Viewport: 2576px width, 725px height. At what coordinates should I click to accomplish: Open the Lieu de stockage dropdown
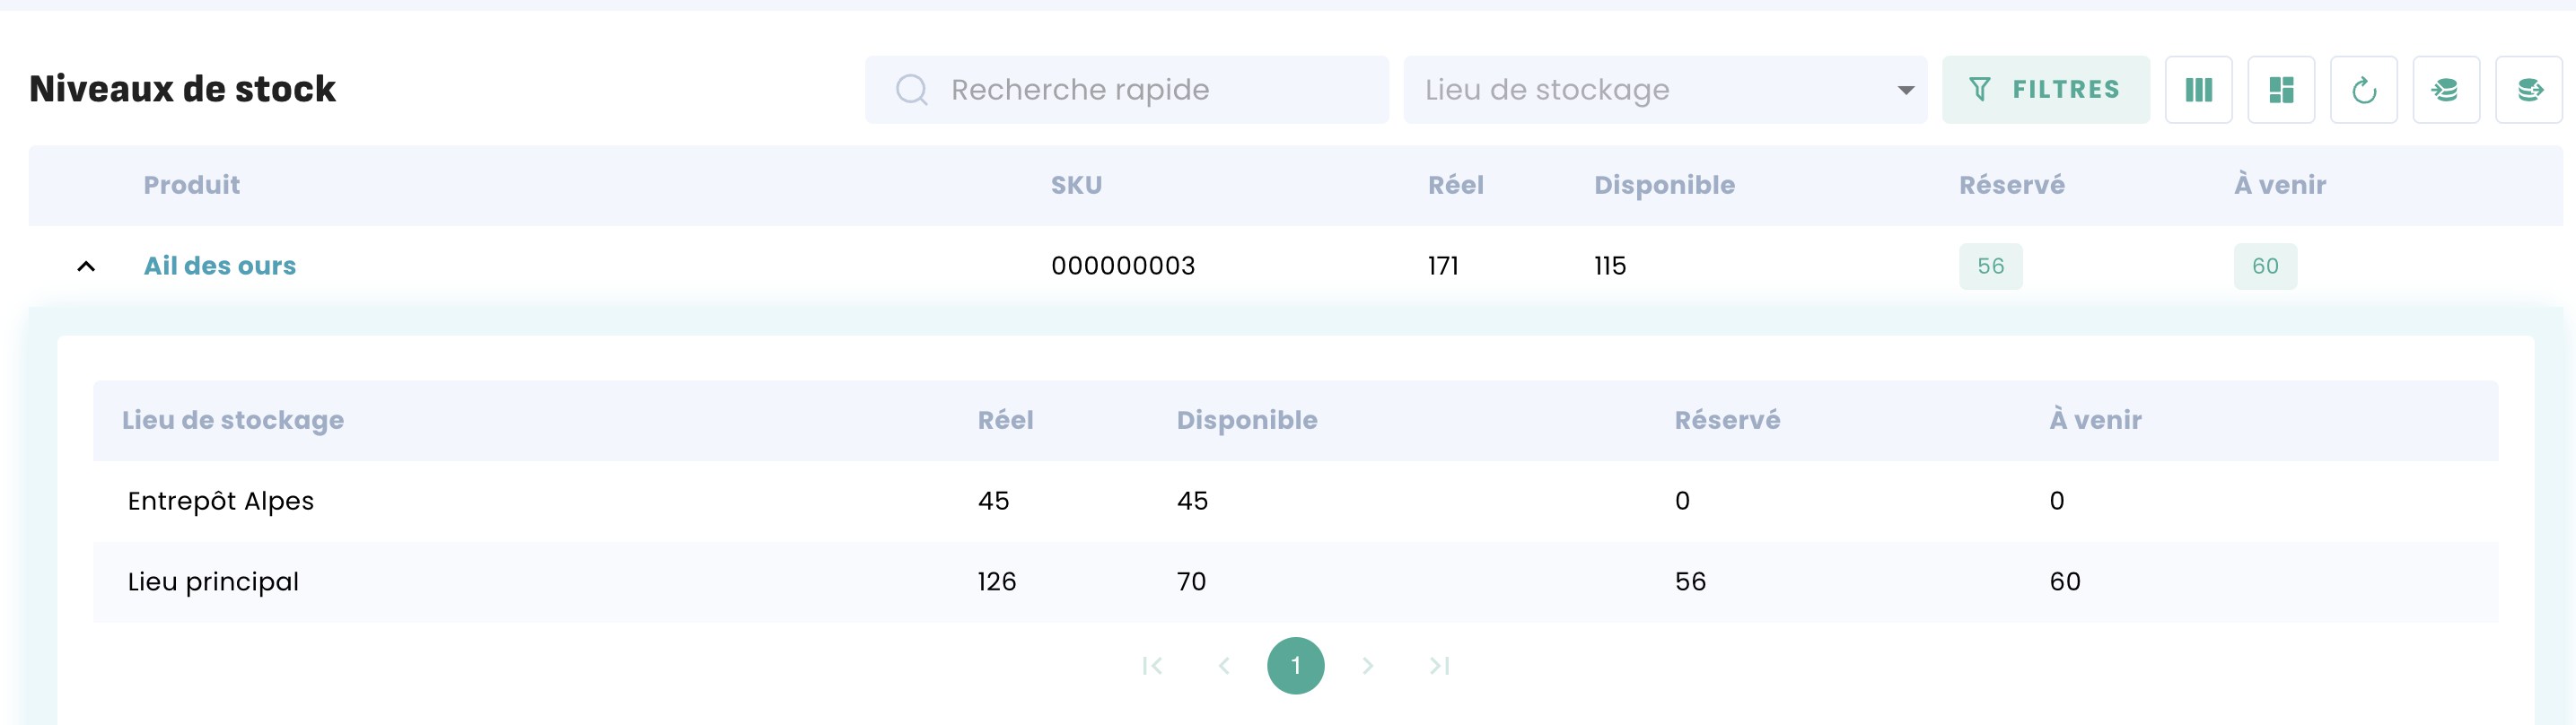click(x=1664, y=90)
